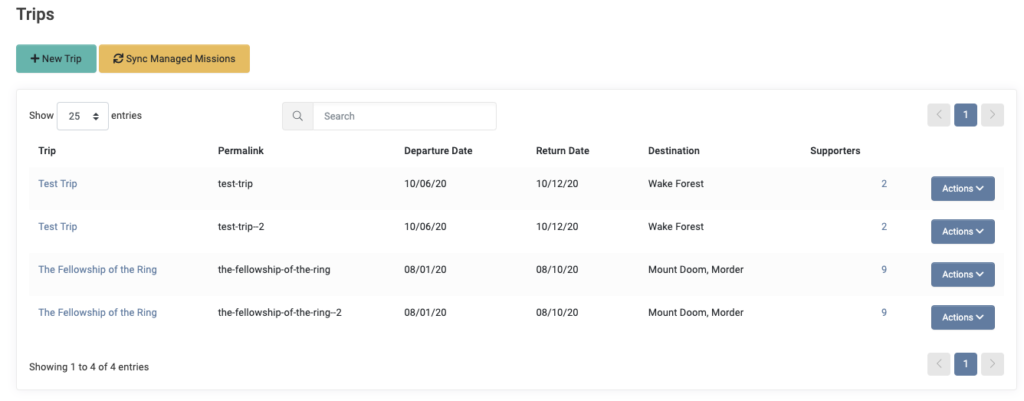Open the entries count dropdown showing 25
The height and width of the screenshot is (401, 1024).
click(83, 116)
